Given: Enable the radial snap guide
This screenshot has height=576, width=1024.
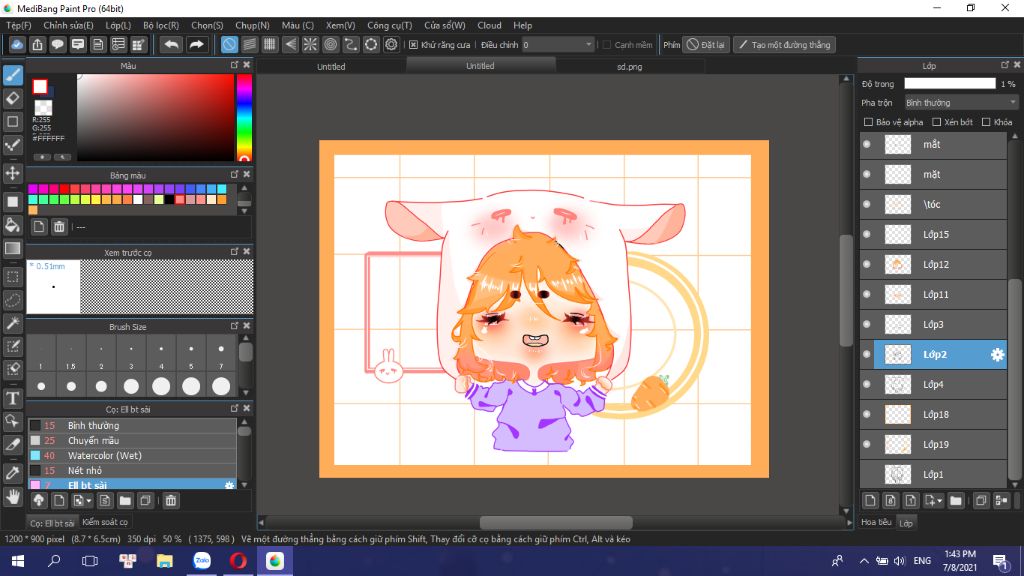Looking at the screenshot, I should 310,44.
